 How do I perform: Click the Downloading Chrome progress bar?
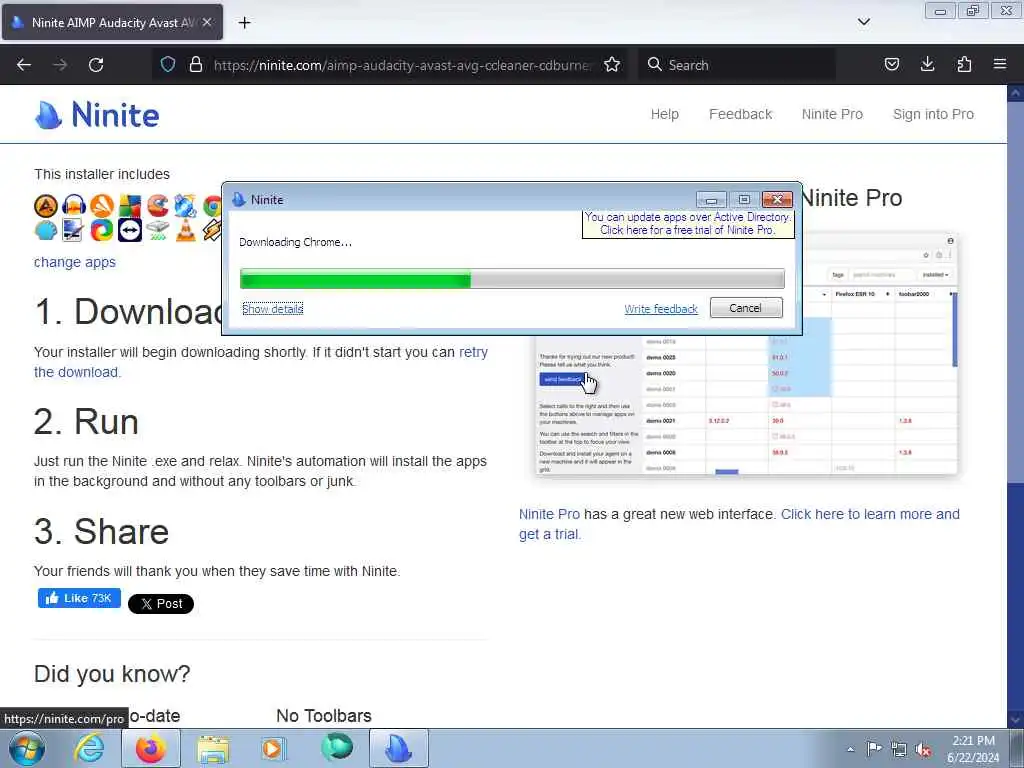(512, 279)
